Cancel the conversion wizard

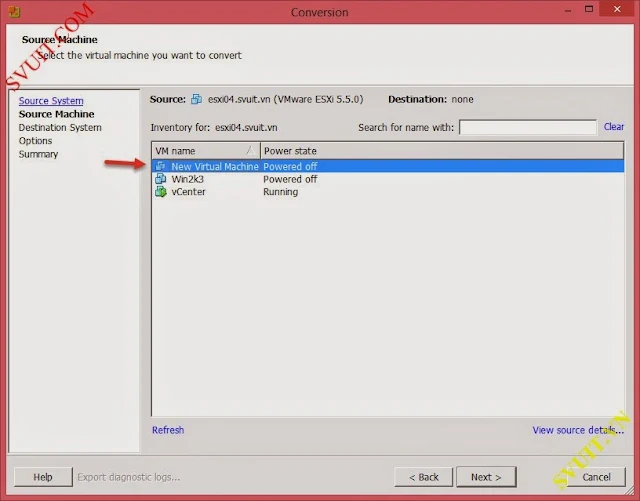tap(596, 477)
